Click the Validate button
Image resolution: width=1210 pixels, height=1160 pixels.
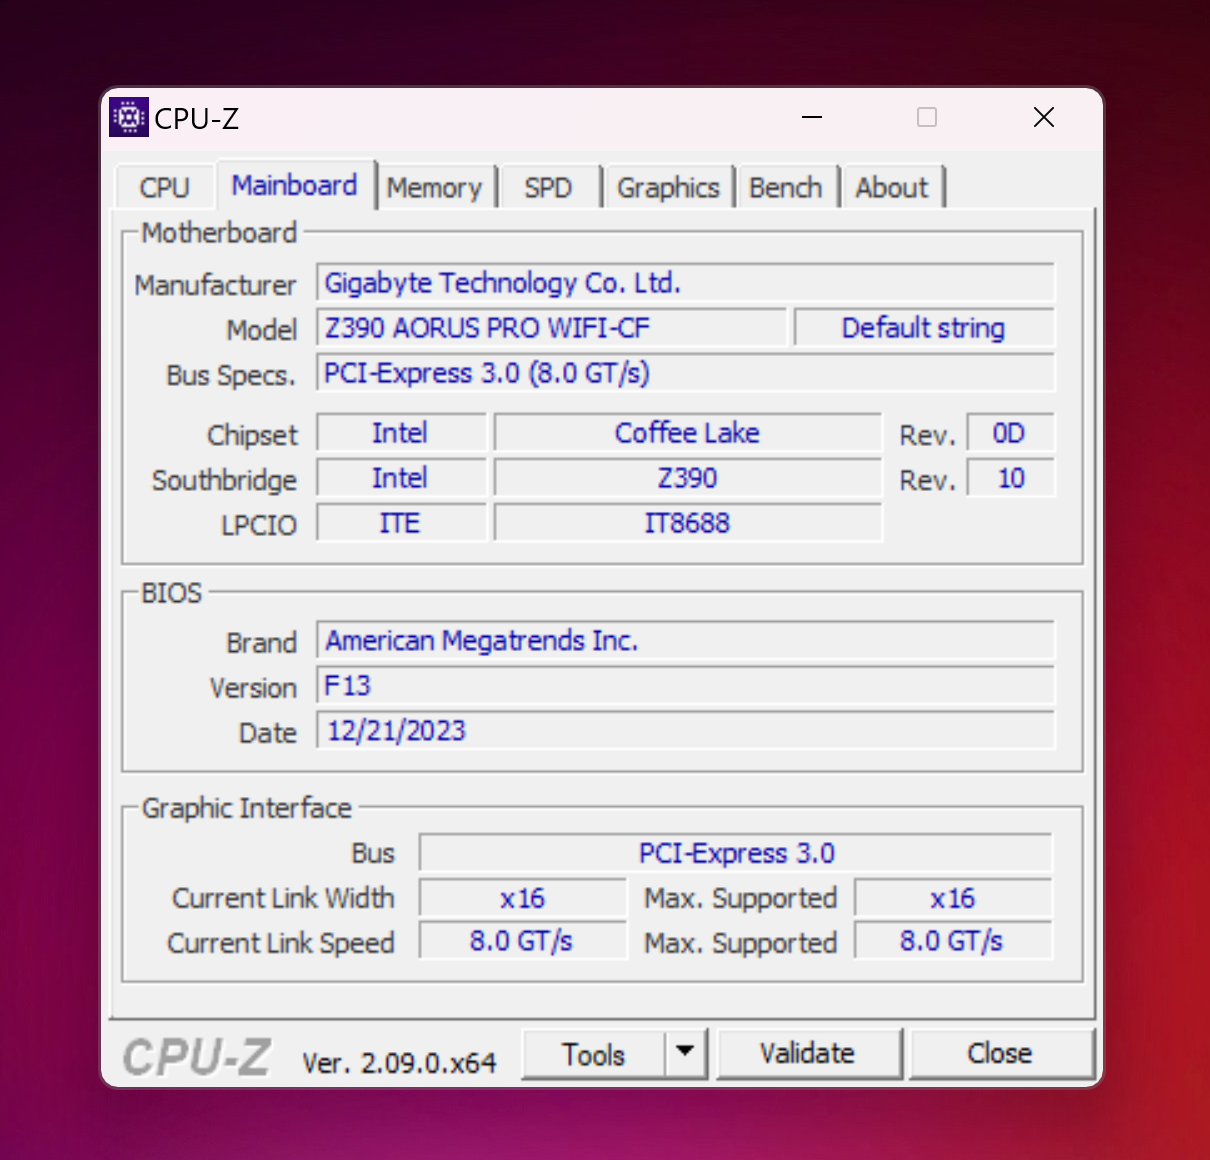coord(808,1053)
